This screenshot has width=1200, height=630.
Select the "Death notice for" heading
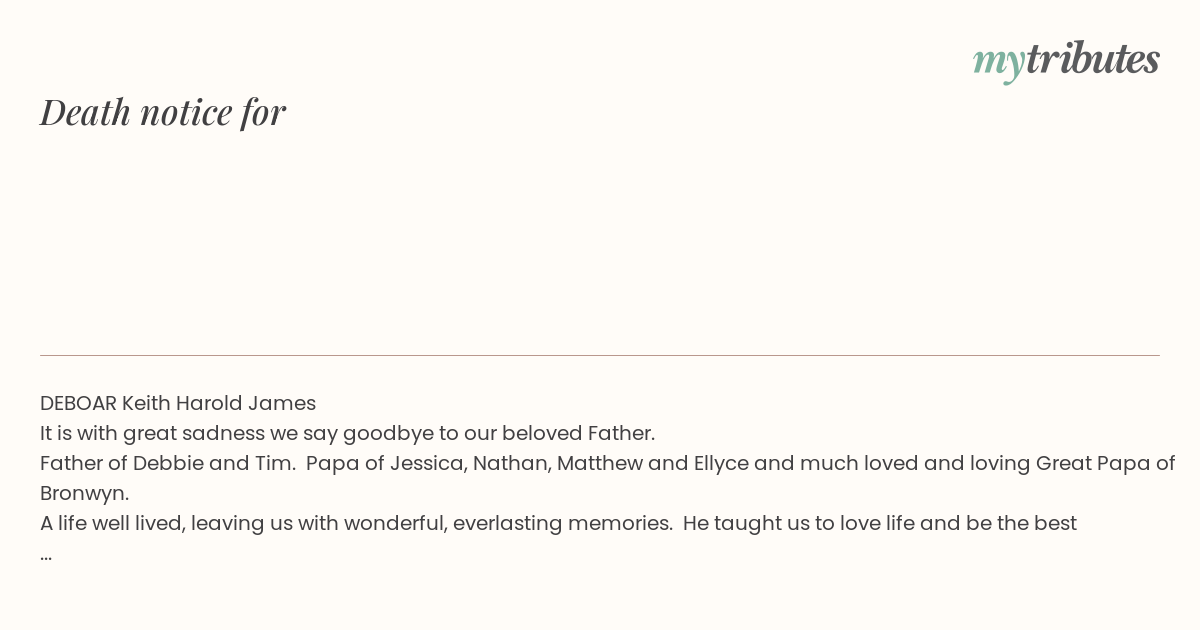coord(163,112)
